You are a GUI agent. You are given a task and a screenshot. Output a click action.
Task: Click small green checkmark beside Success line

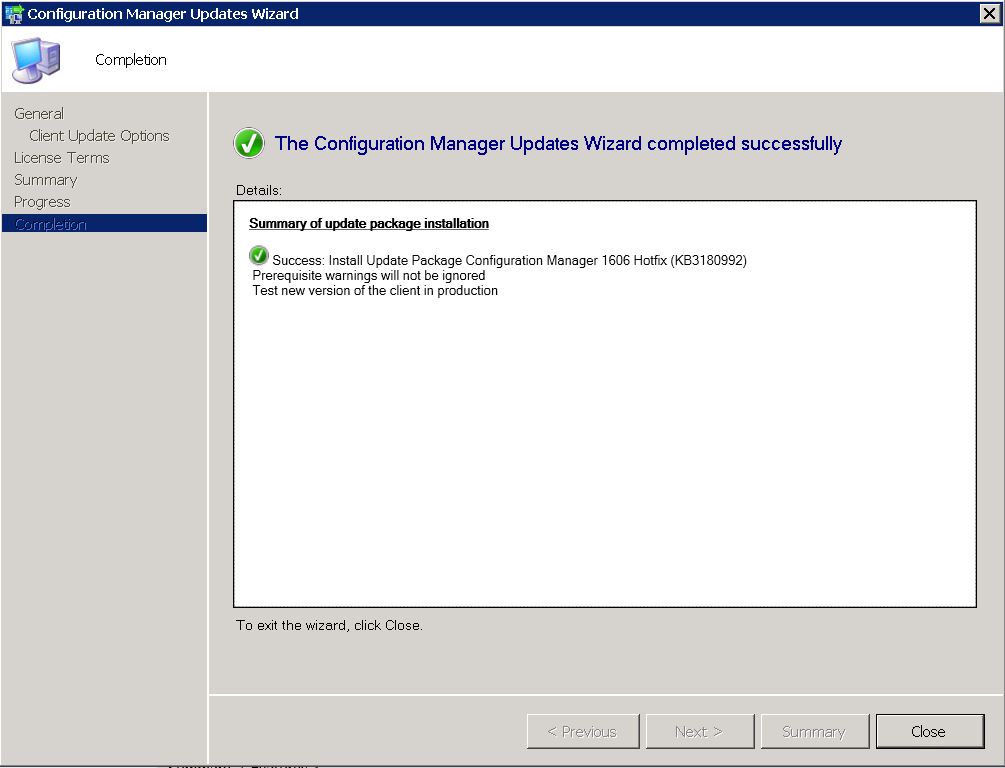tap(258, 256)
